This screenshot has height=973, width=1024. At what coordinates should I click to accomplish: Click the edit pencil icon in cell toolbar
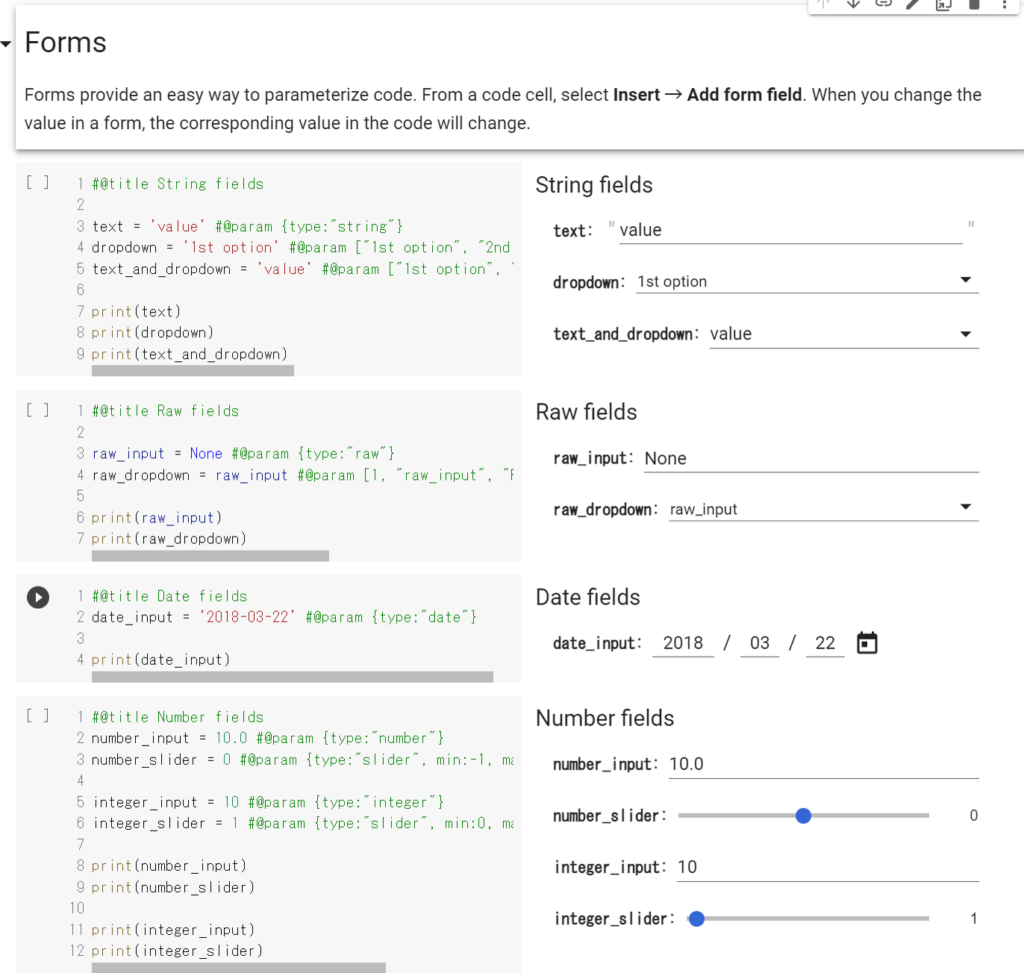click(913, 4)
